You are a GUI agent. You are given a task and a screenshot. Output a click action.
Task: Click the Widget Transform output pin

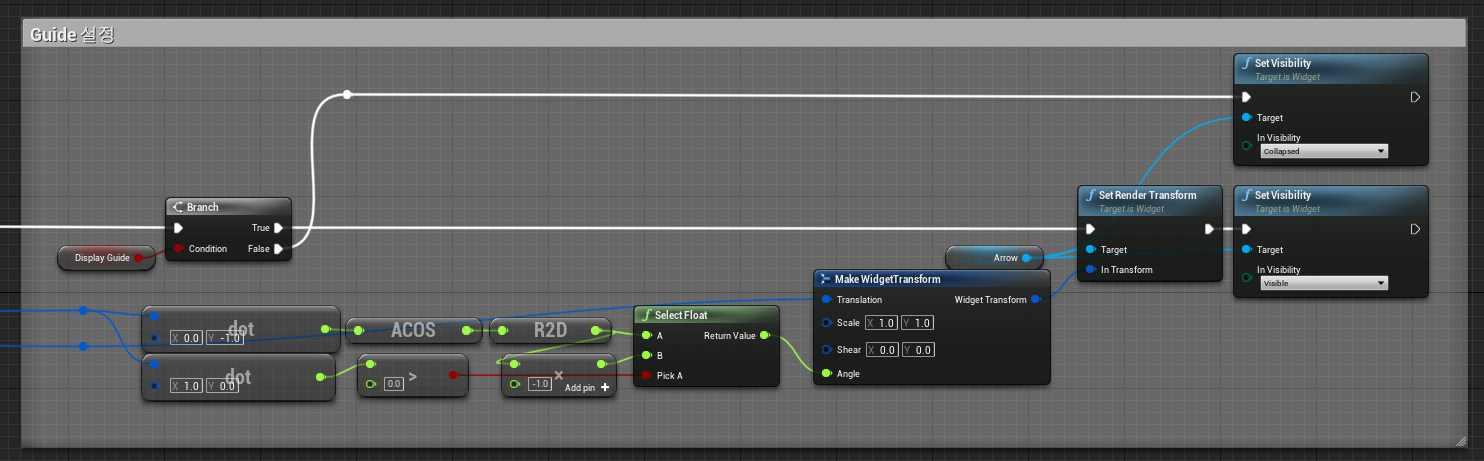(1035, 300)
